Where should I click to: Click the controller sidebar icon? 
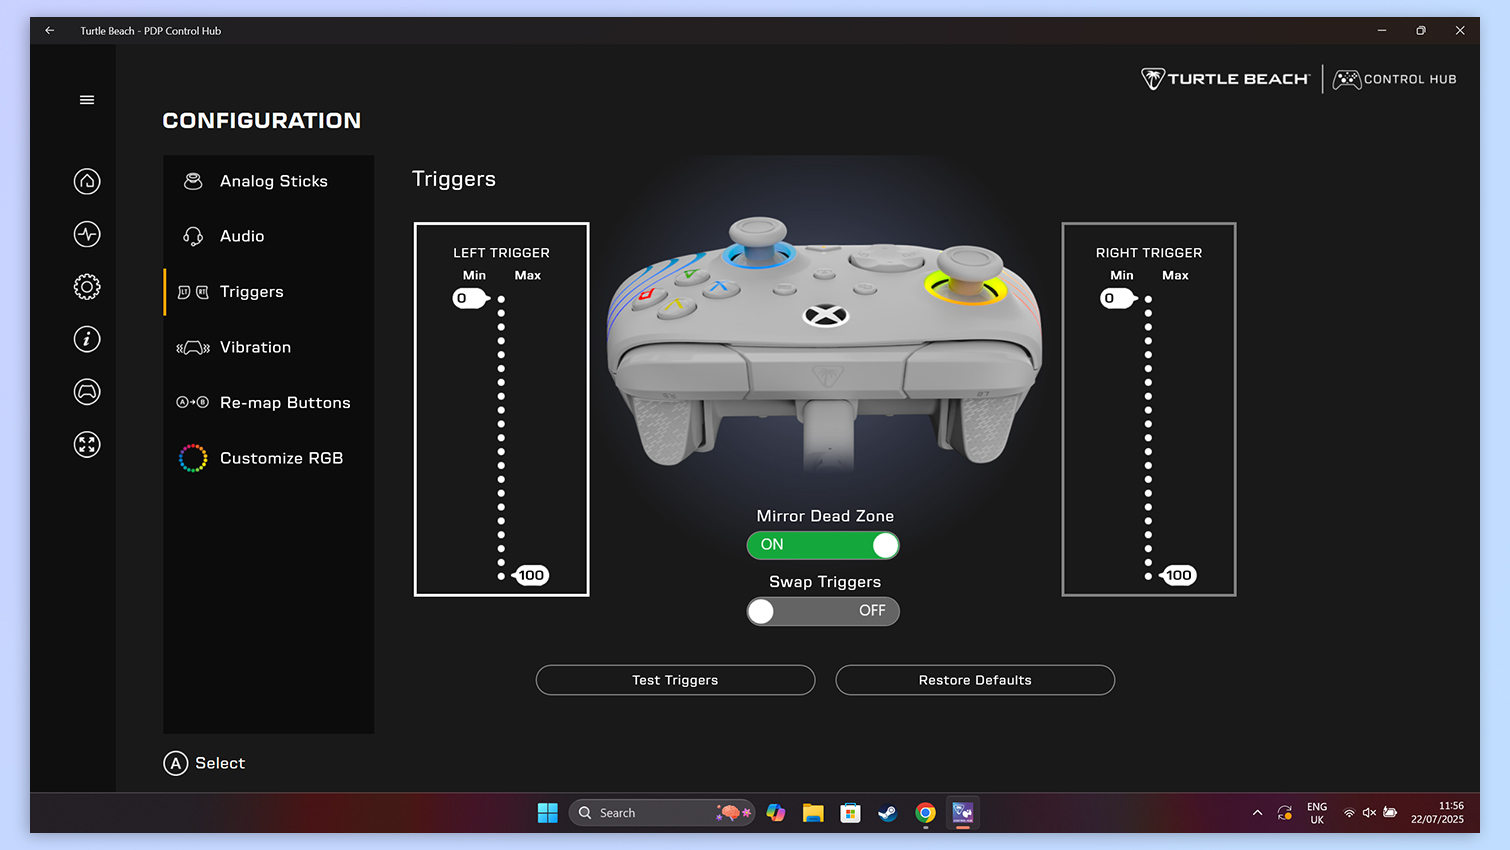pos(87,392)
